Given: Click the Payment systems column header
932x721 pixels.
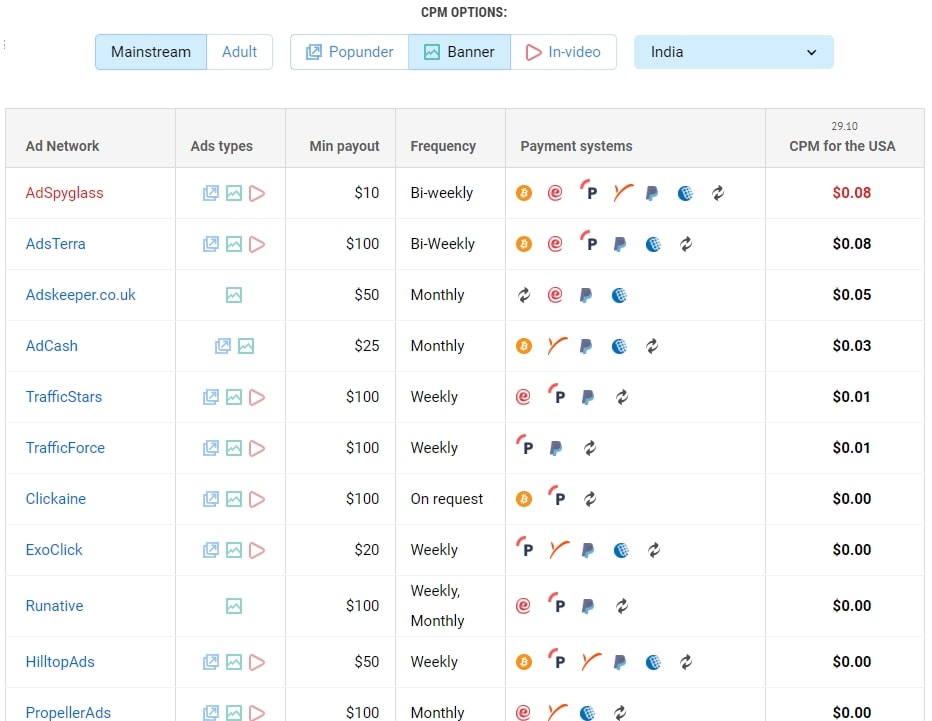Looking at the screenshot, I should (x=577, y=146).
